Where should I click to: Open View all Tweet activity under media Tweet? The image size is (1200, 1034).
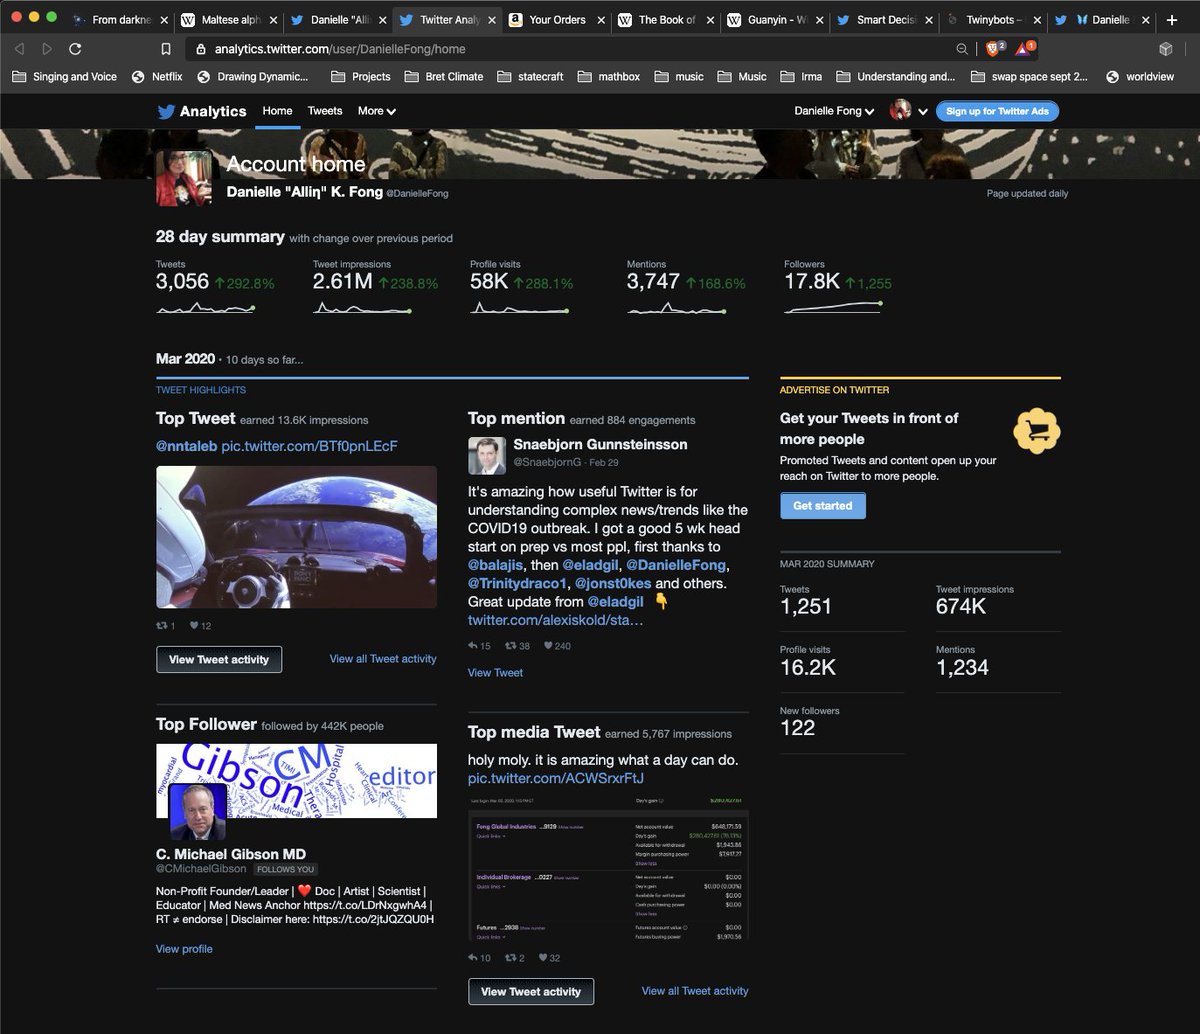coord(695,991)
